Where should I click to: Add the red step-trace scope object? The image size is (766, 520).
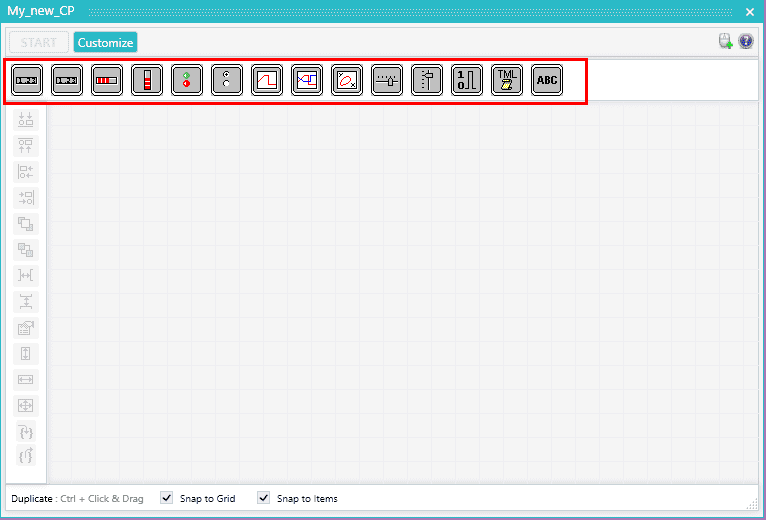coord(267,80)
